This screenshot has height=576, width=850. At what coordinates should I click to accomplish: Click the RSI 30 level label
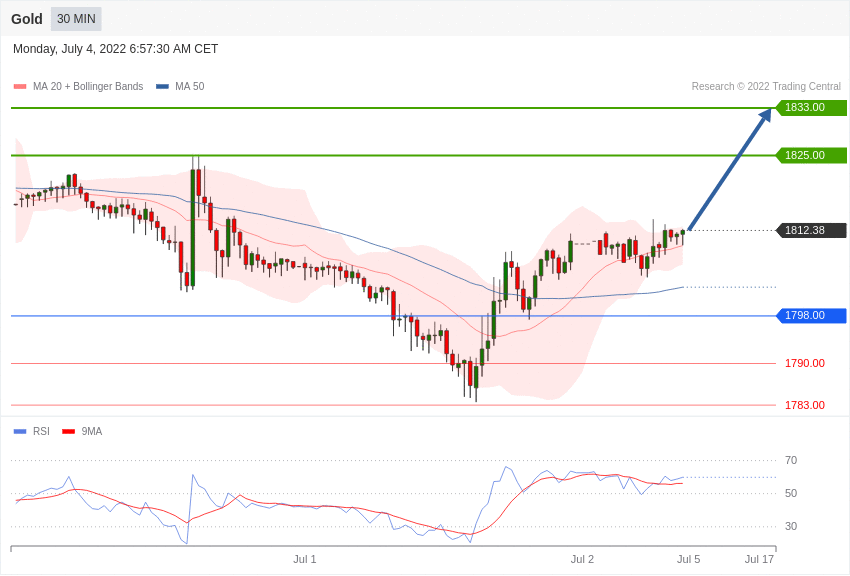791,526
